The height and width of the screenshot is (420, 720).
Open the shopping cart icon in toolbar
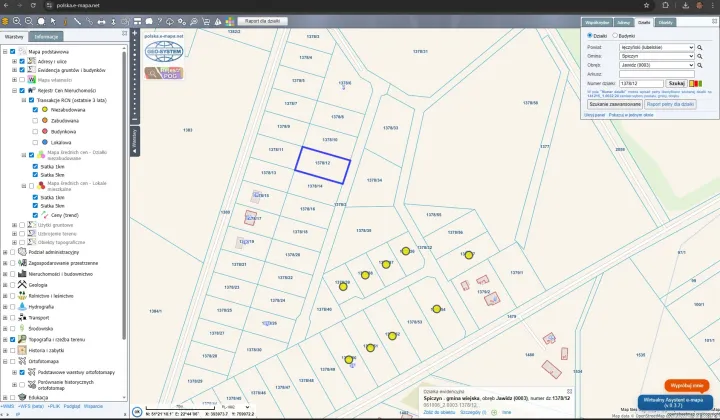[x=208, y=20]
